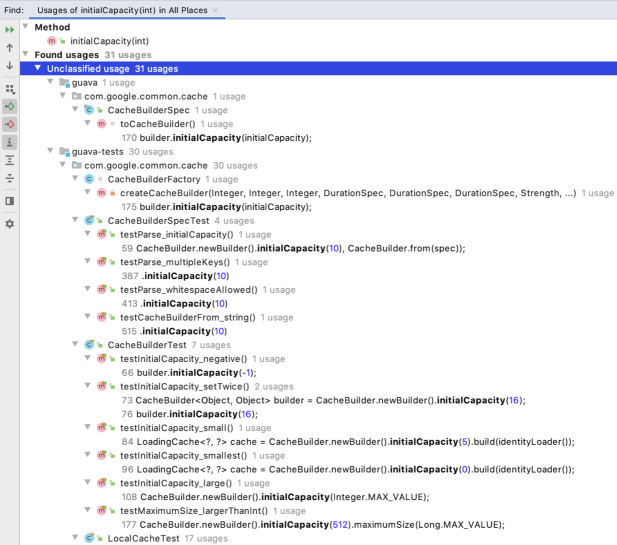Toggle the preview usages panel

(x=9, y=201)
